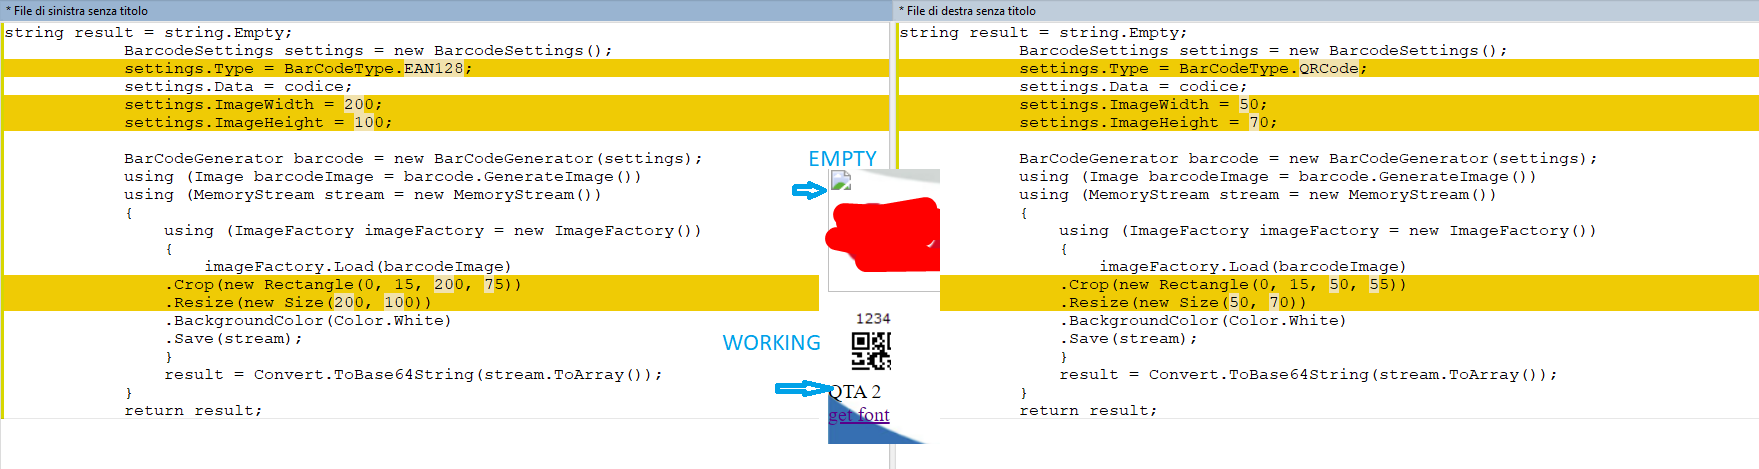Click 'string result = string.Empty;' in left file
Image resolution: width=1759 pixels, height=469 pixels.
[x=148, y=32]
